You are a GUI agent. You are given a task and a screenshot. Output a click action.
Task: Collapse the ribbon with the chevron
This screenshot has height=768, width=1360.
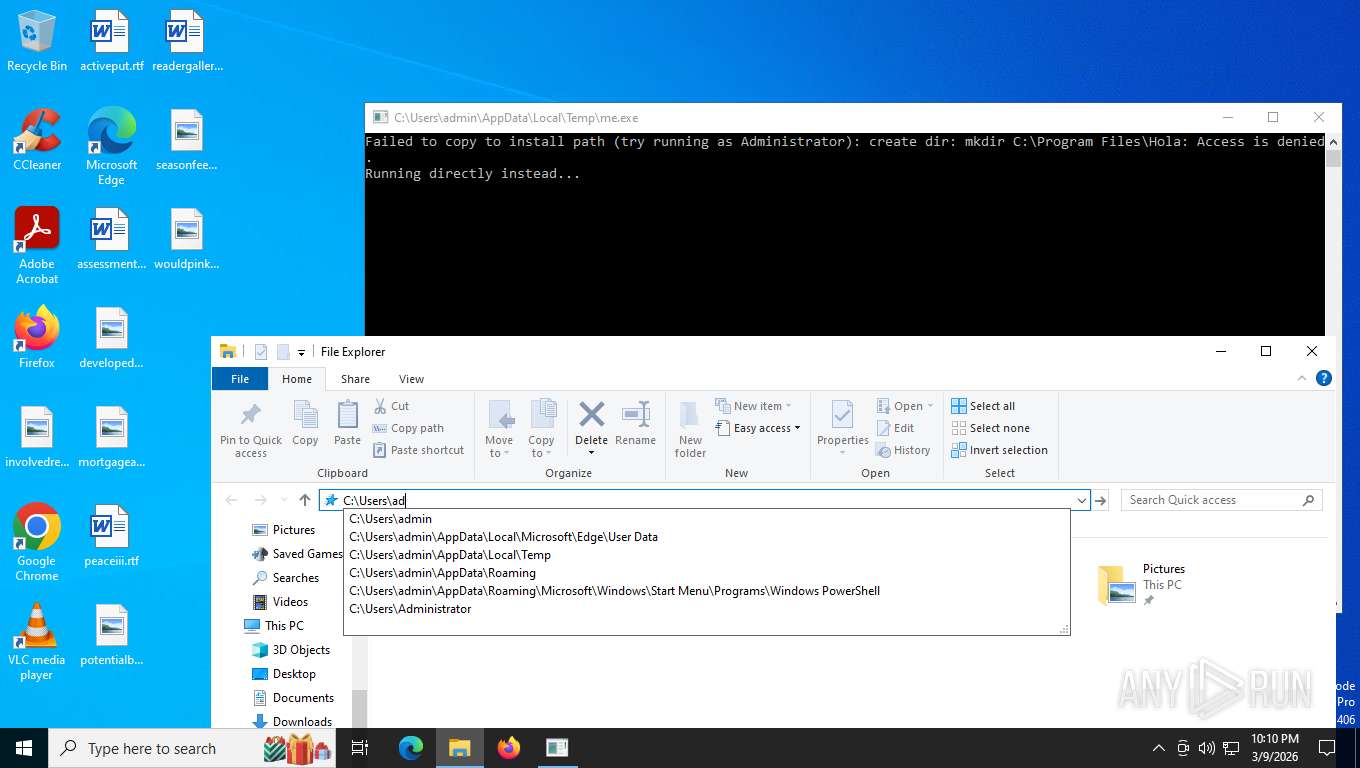(x=1302, y=378)
